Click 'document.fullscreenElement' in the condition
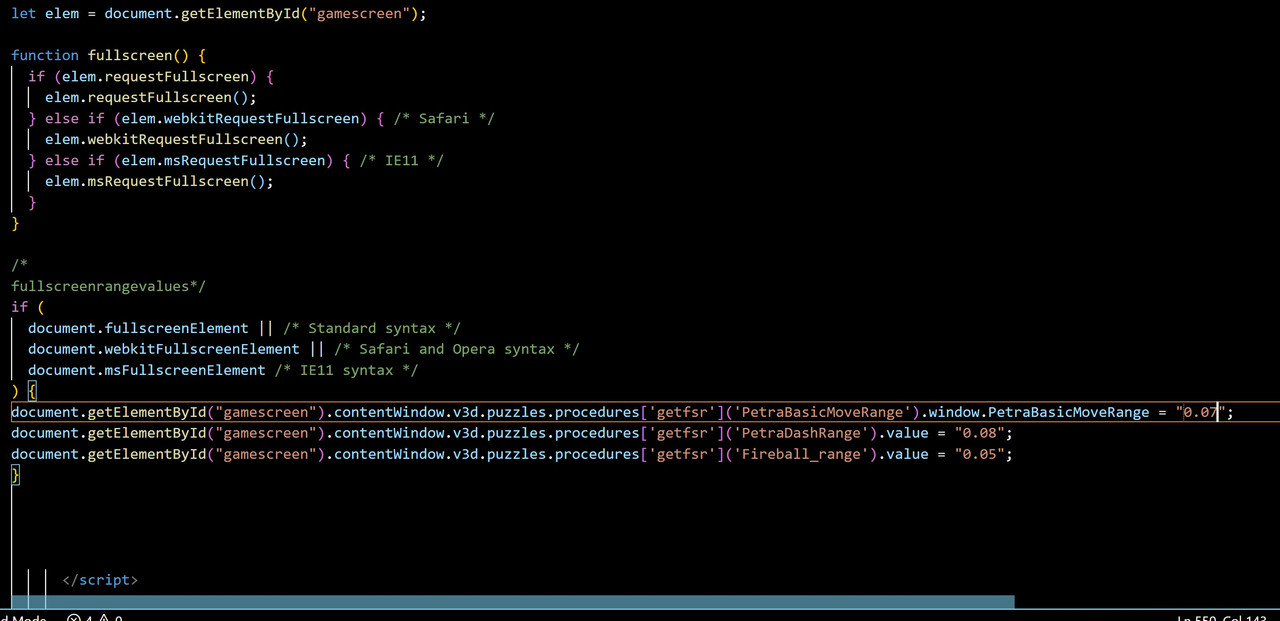Screen dimensions: 1280x621 138,328
